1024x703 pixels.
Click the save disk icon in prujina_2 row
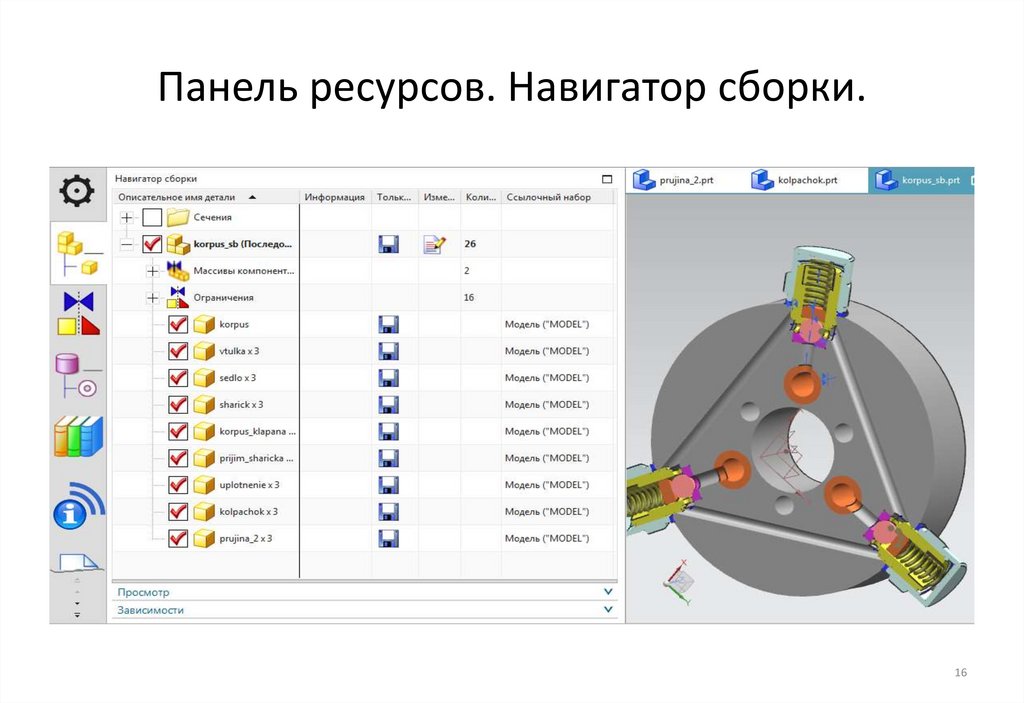[x=389, y=539]
